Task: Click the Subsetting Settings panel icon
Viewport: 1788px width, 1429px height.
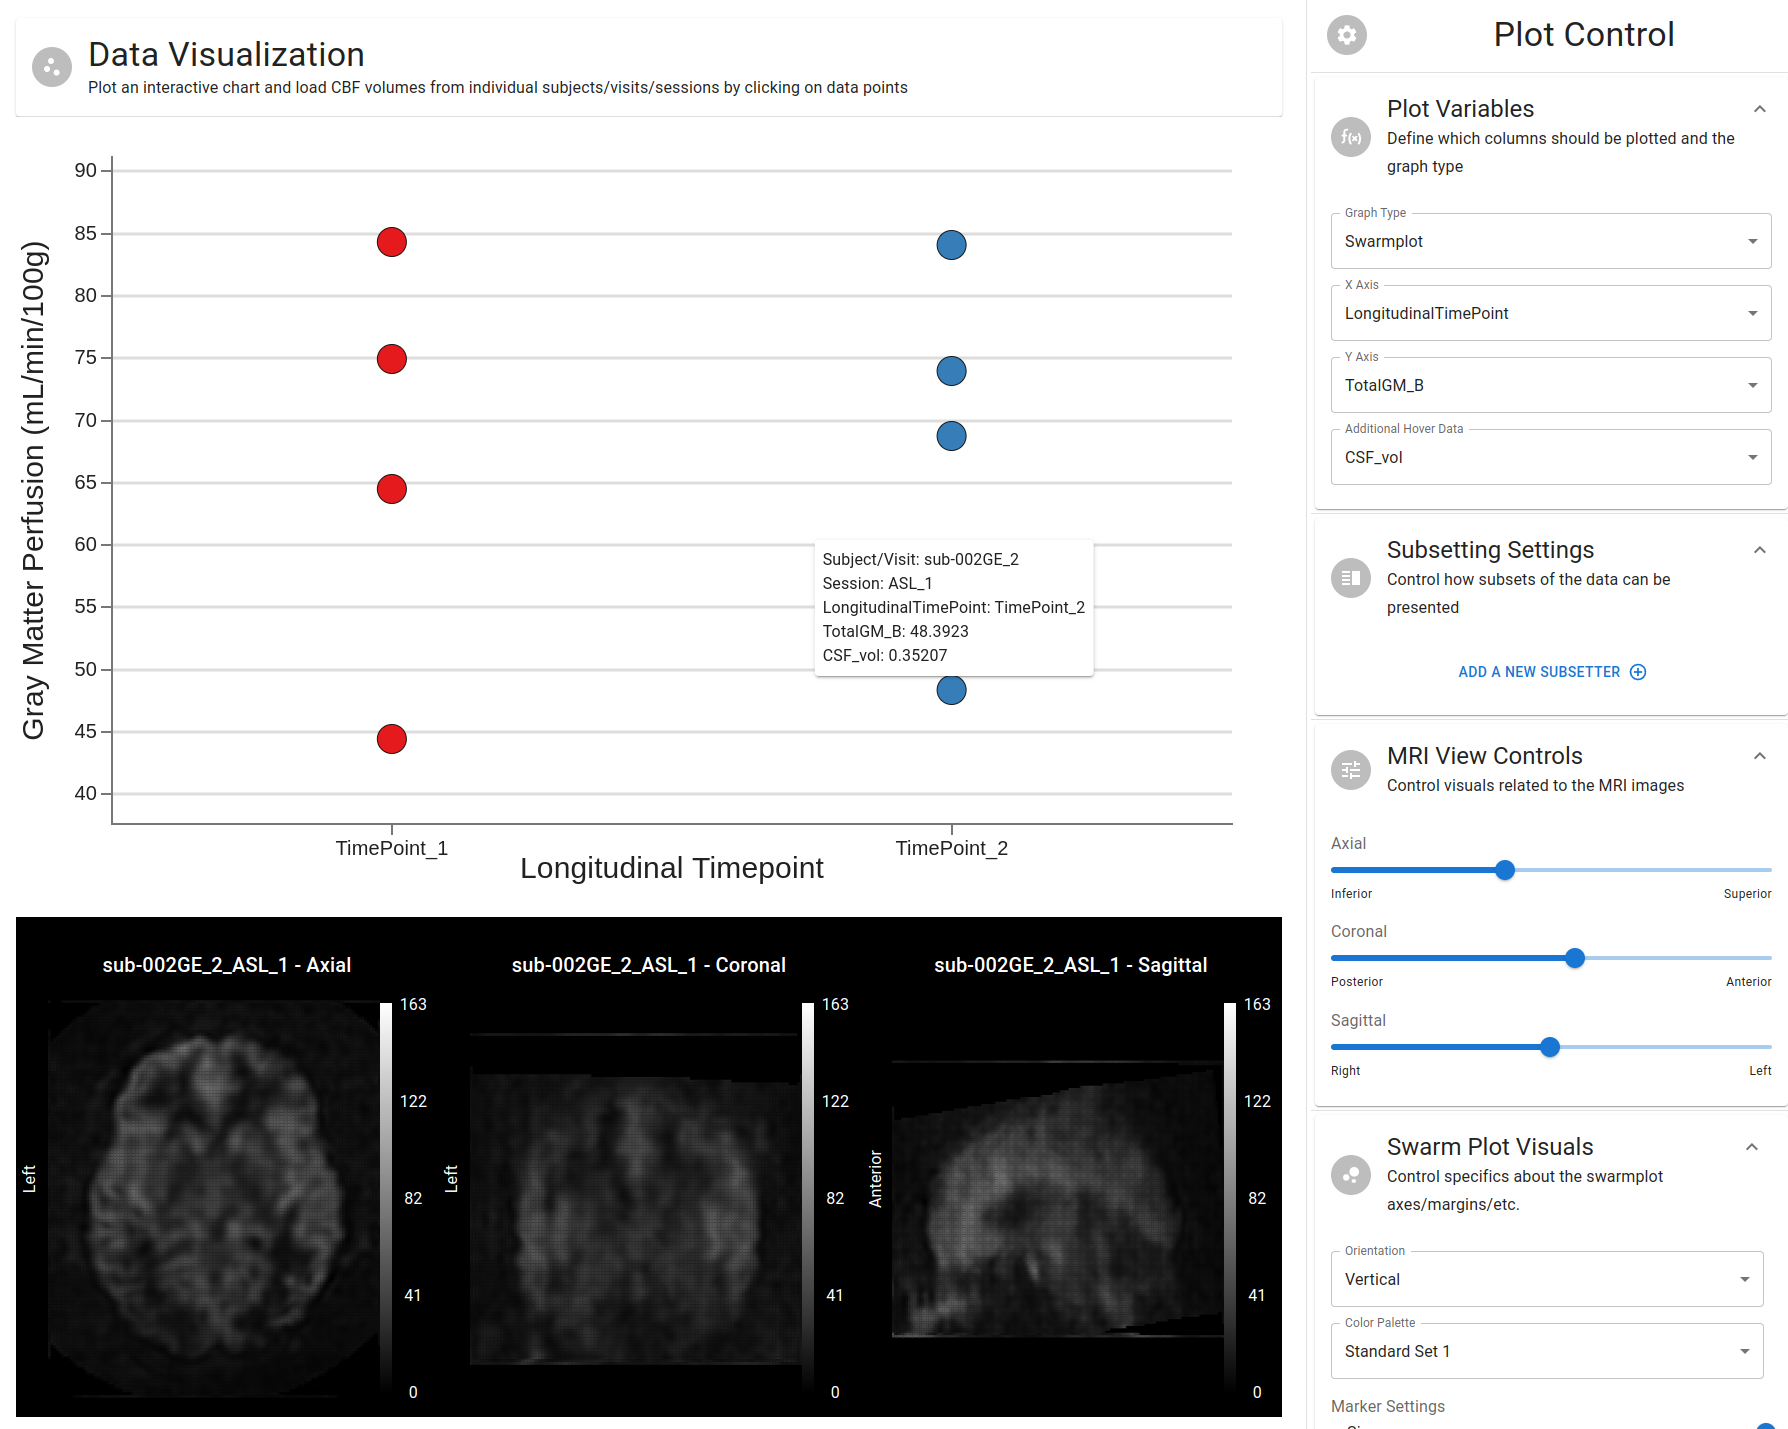Action: tap(1351, 578)
